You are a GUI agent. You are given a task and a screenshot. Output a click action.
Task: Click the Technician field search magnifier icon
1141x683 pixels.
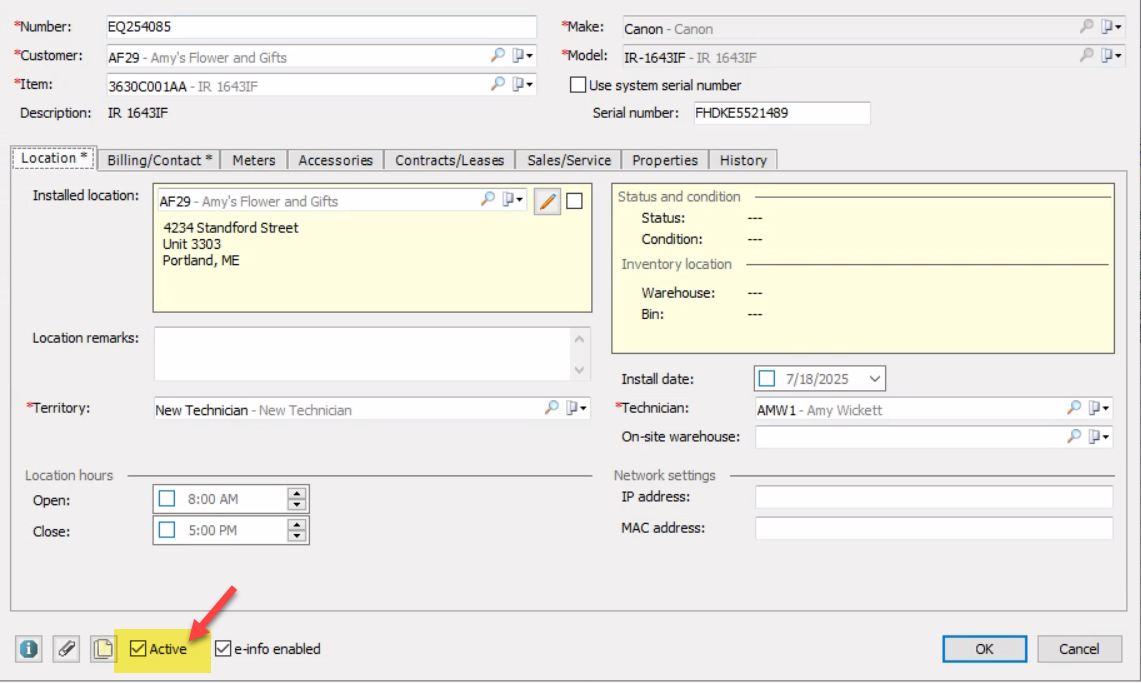1074,408
